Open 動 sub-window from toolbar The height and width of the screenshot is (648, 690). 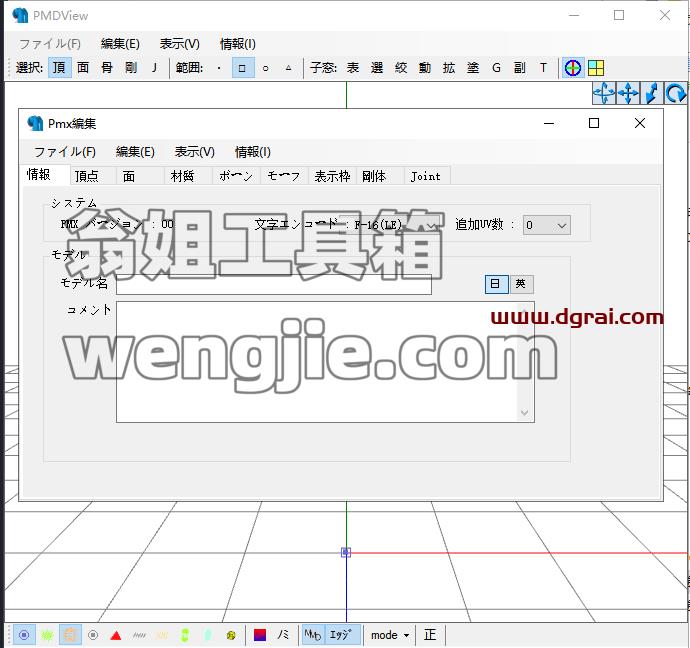(x=425, y=68)
